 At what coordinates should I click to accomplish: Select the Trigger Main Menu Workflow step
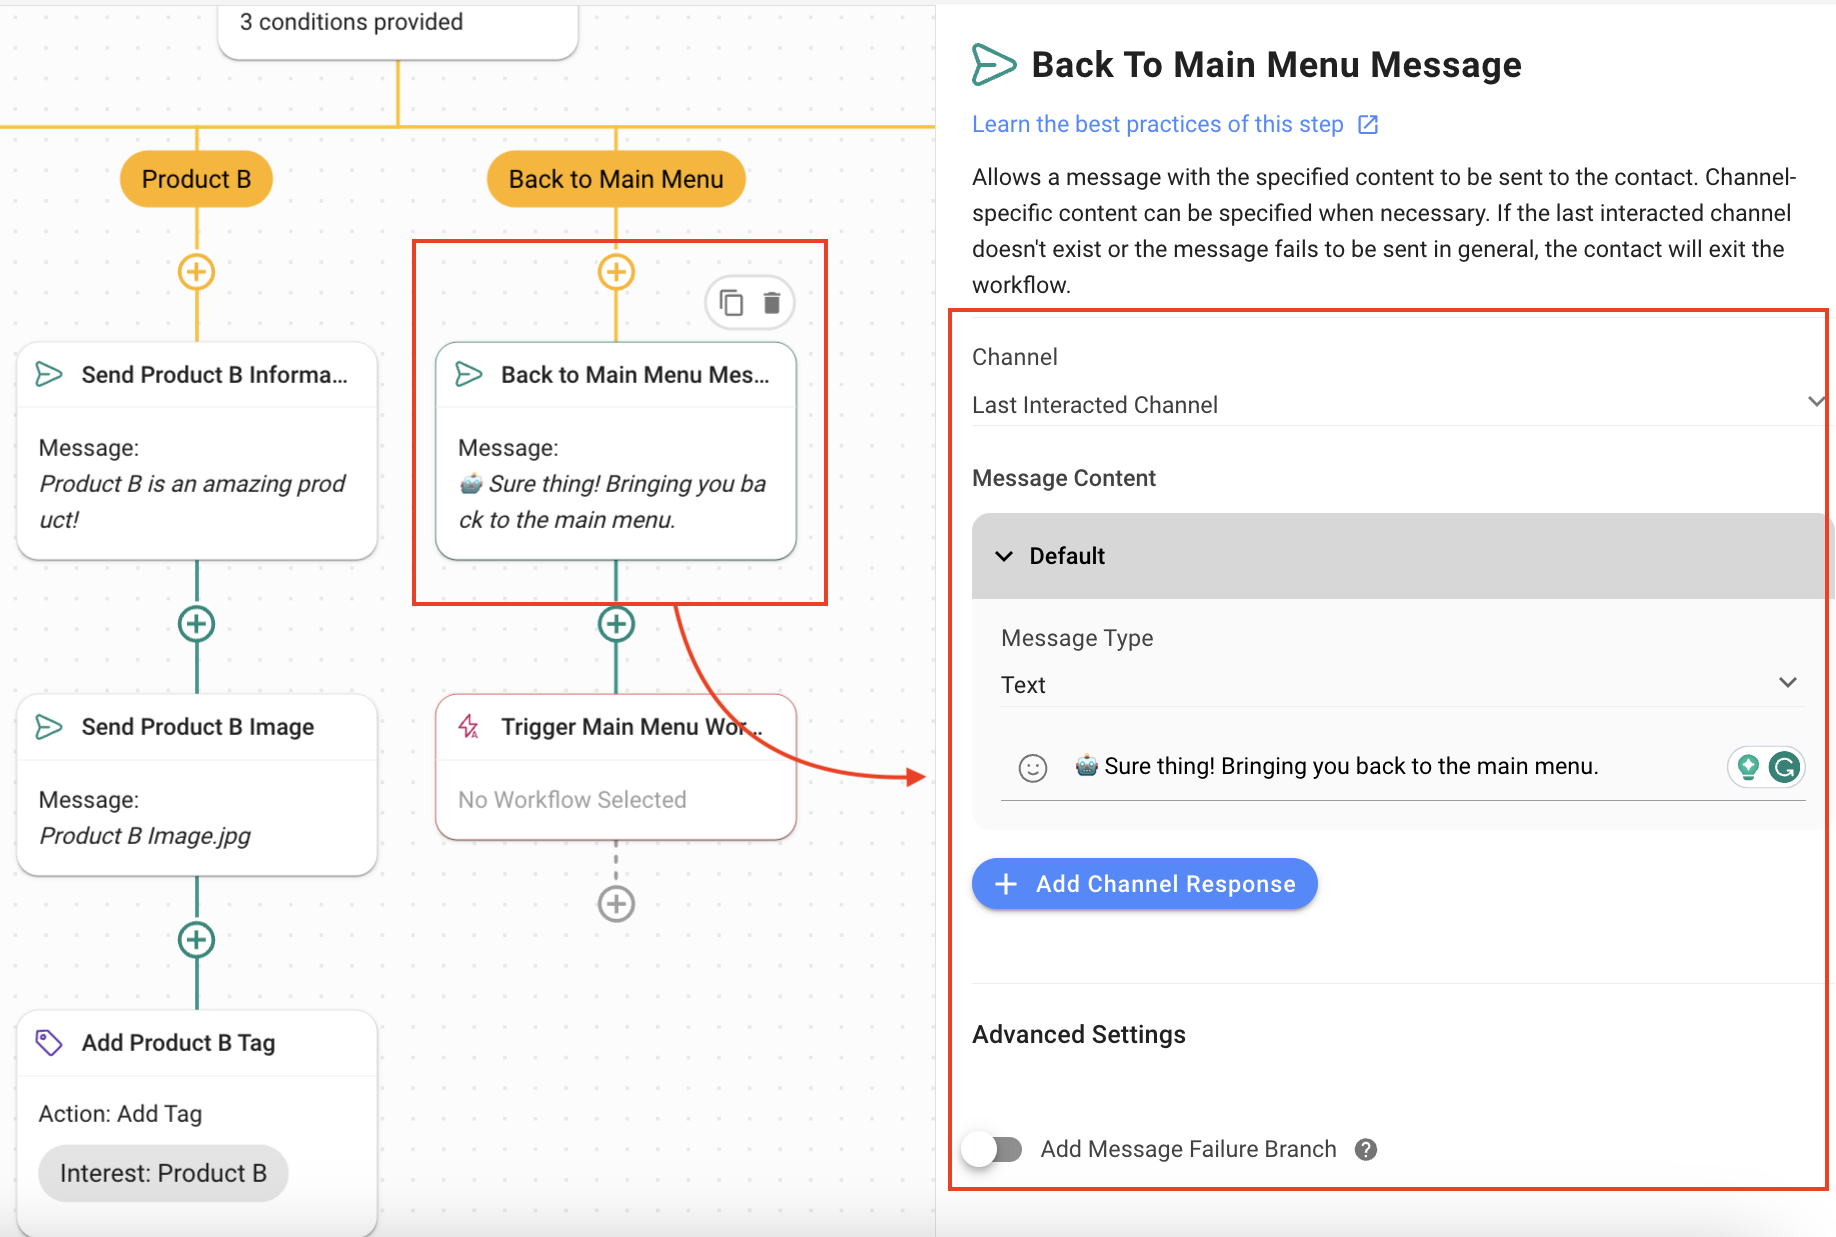point(616,766)
